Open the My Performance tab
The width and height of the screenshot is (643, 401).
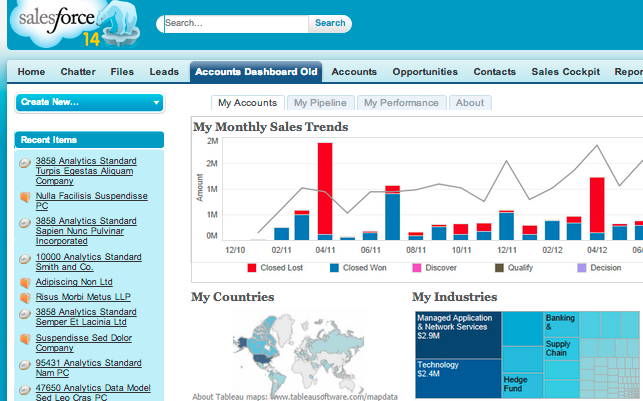coord(398,102)
